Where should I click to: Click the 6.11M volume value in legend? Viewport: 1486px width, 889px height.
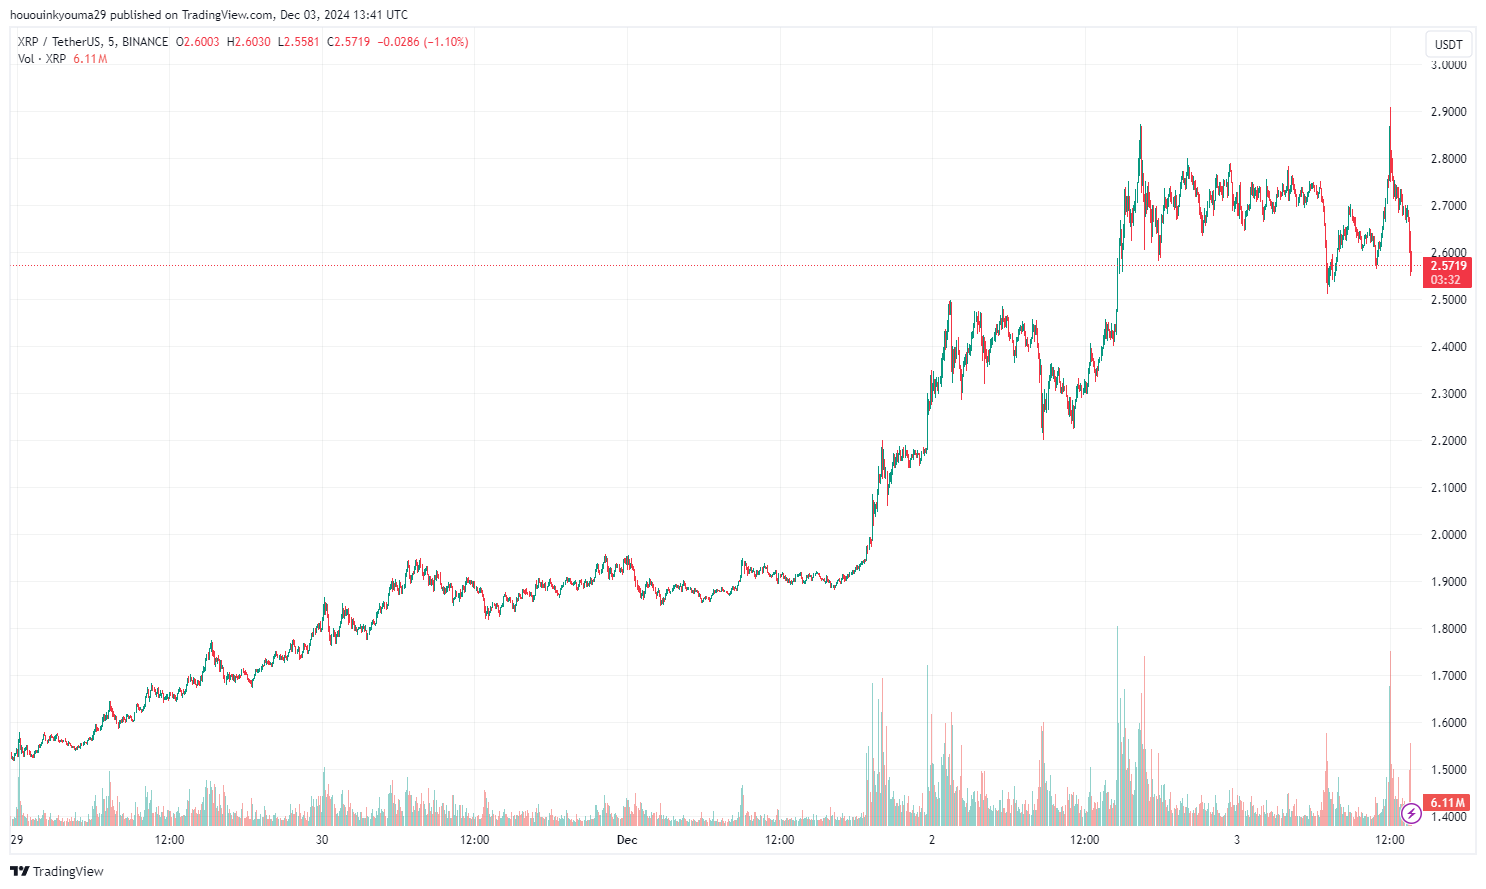point(90,59)
